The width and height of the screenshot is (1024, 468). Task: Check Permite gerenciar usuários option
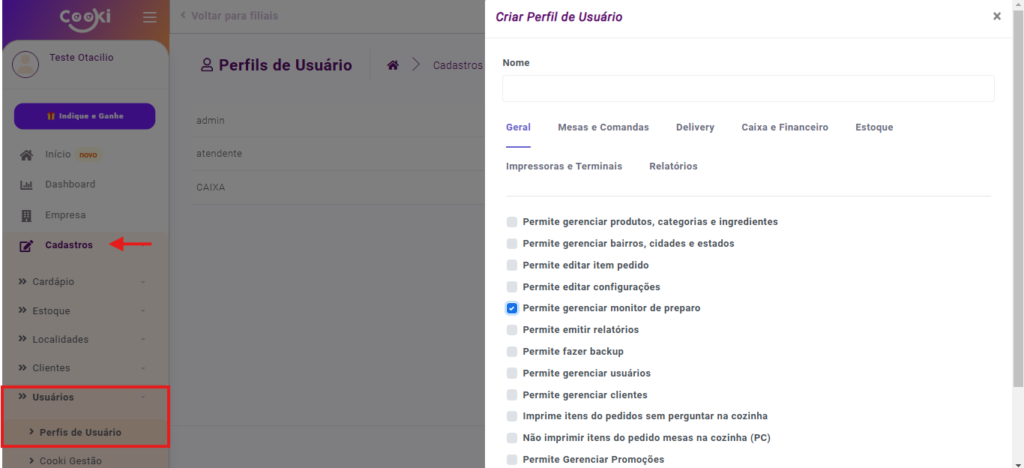(x=512, y=373)
